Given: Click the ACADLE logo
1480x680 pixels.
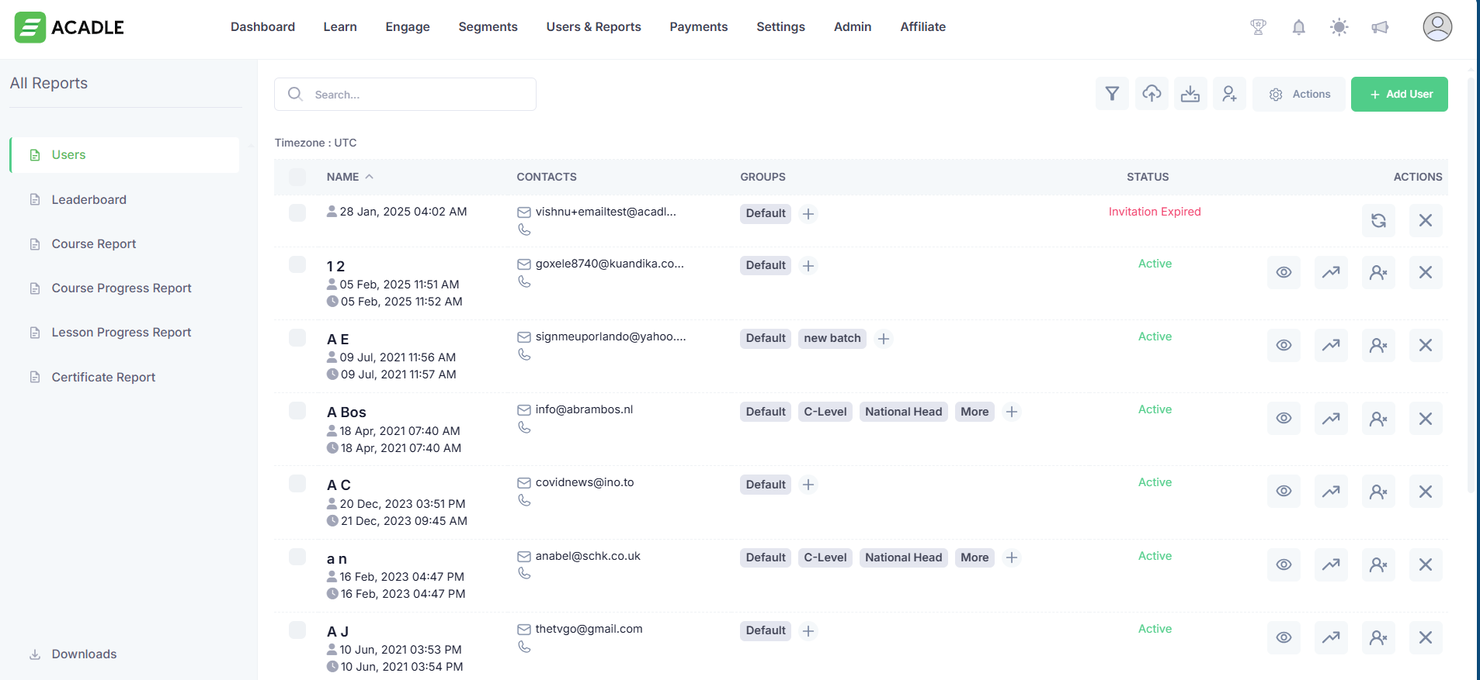Looking at the screenshot, I should pyautogui.click(x=69, y=27).
